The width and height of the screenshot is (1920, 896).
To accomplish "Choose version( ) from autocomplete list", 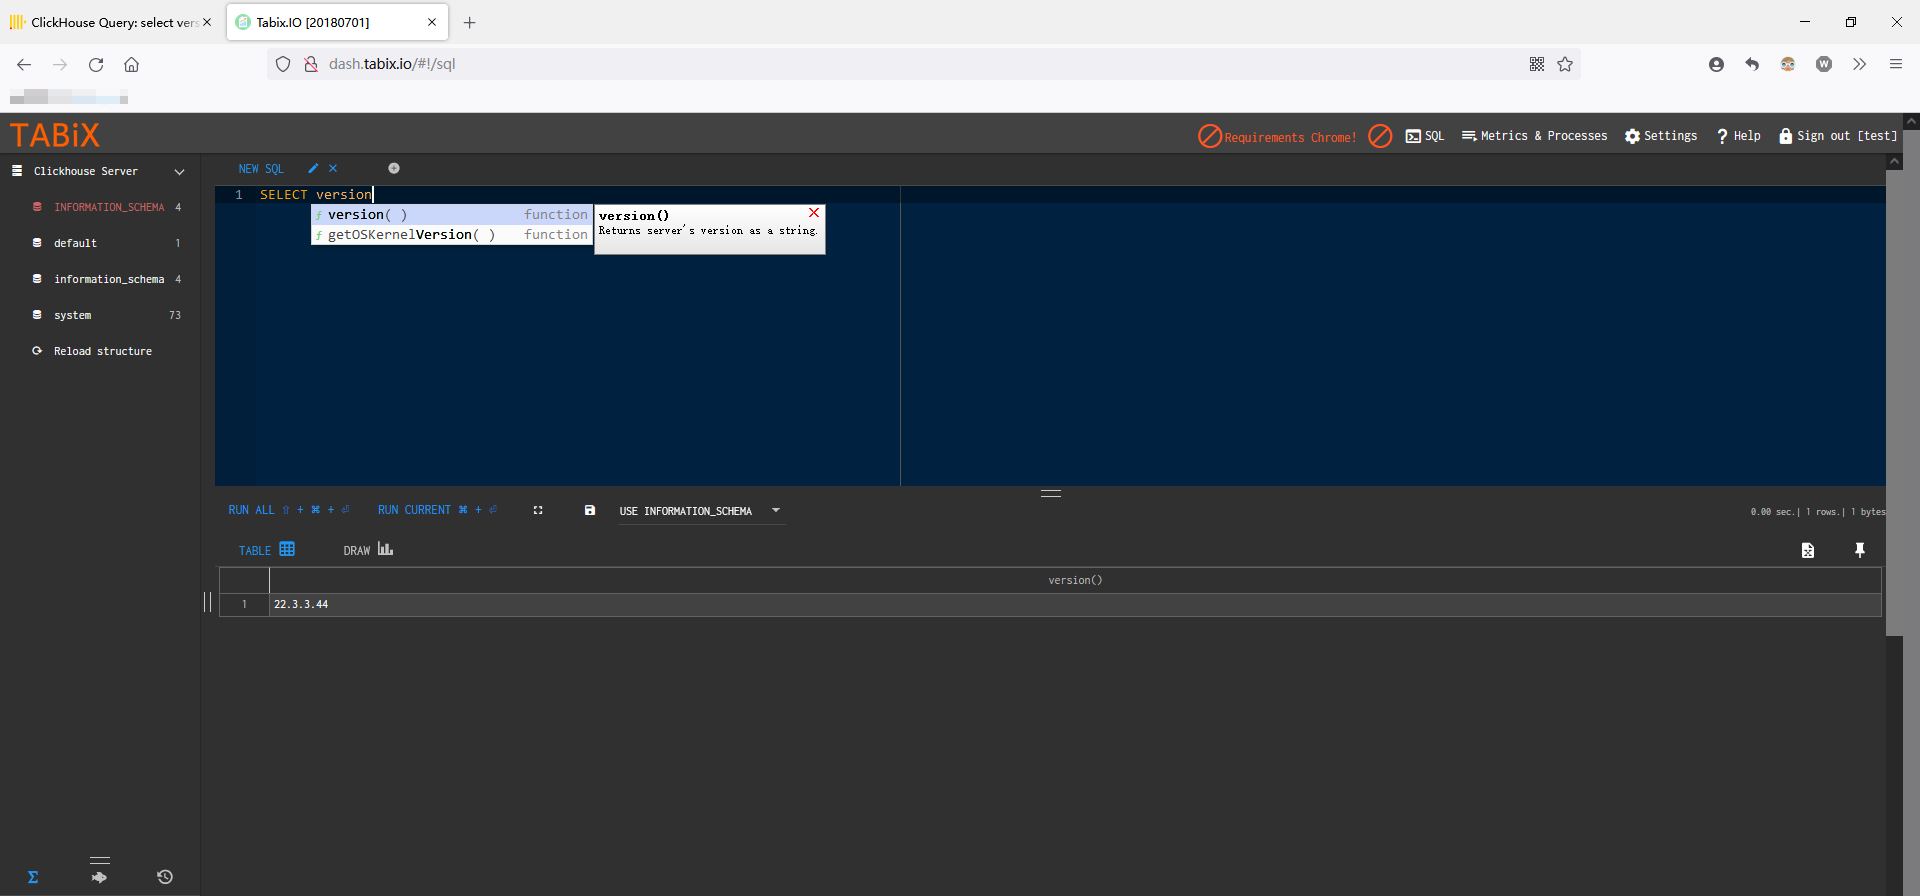I will 452,215.
